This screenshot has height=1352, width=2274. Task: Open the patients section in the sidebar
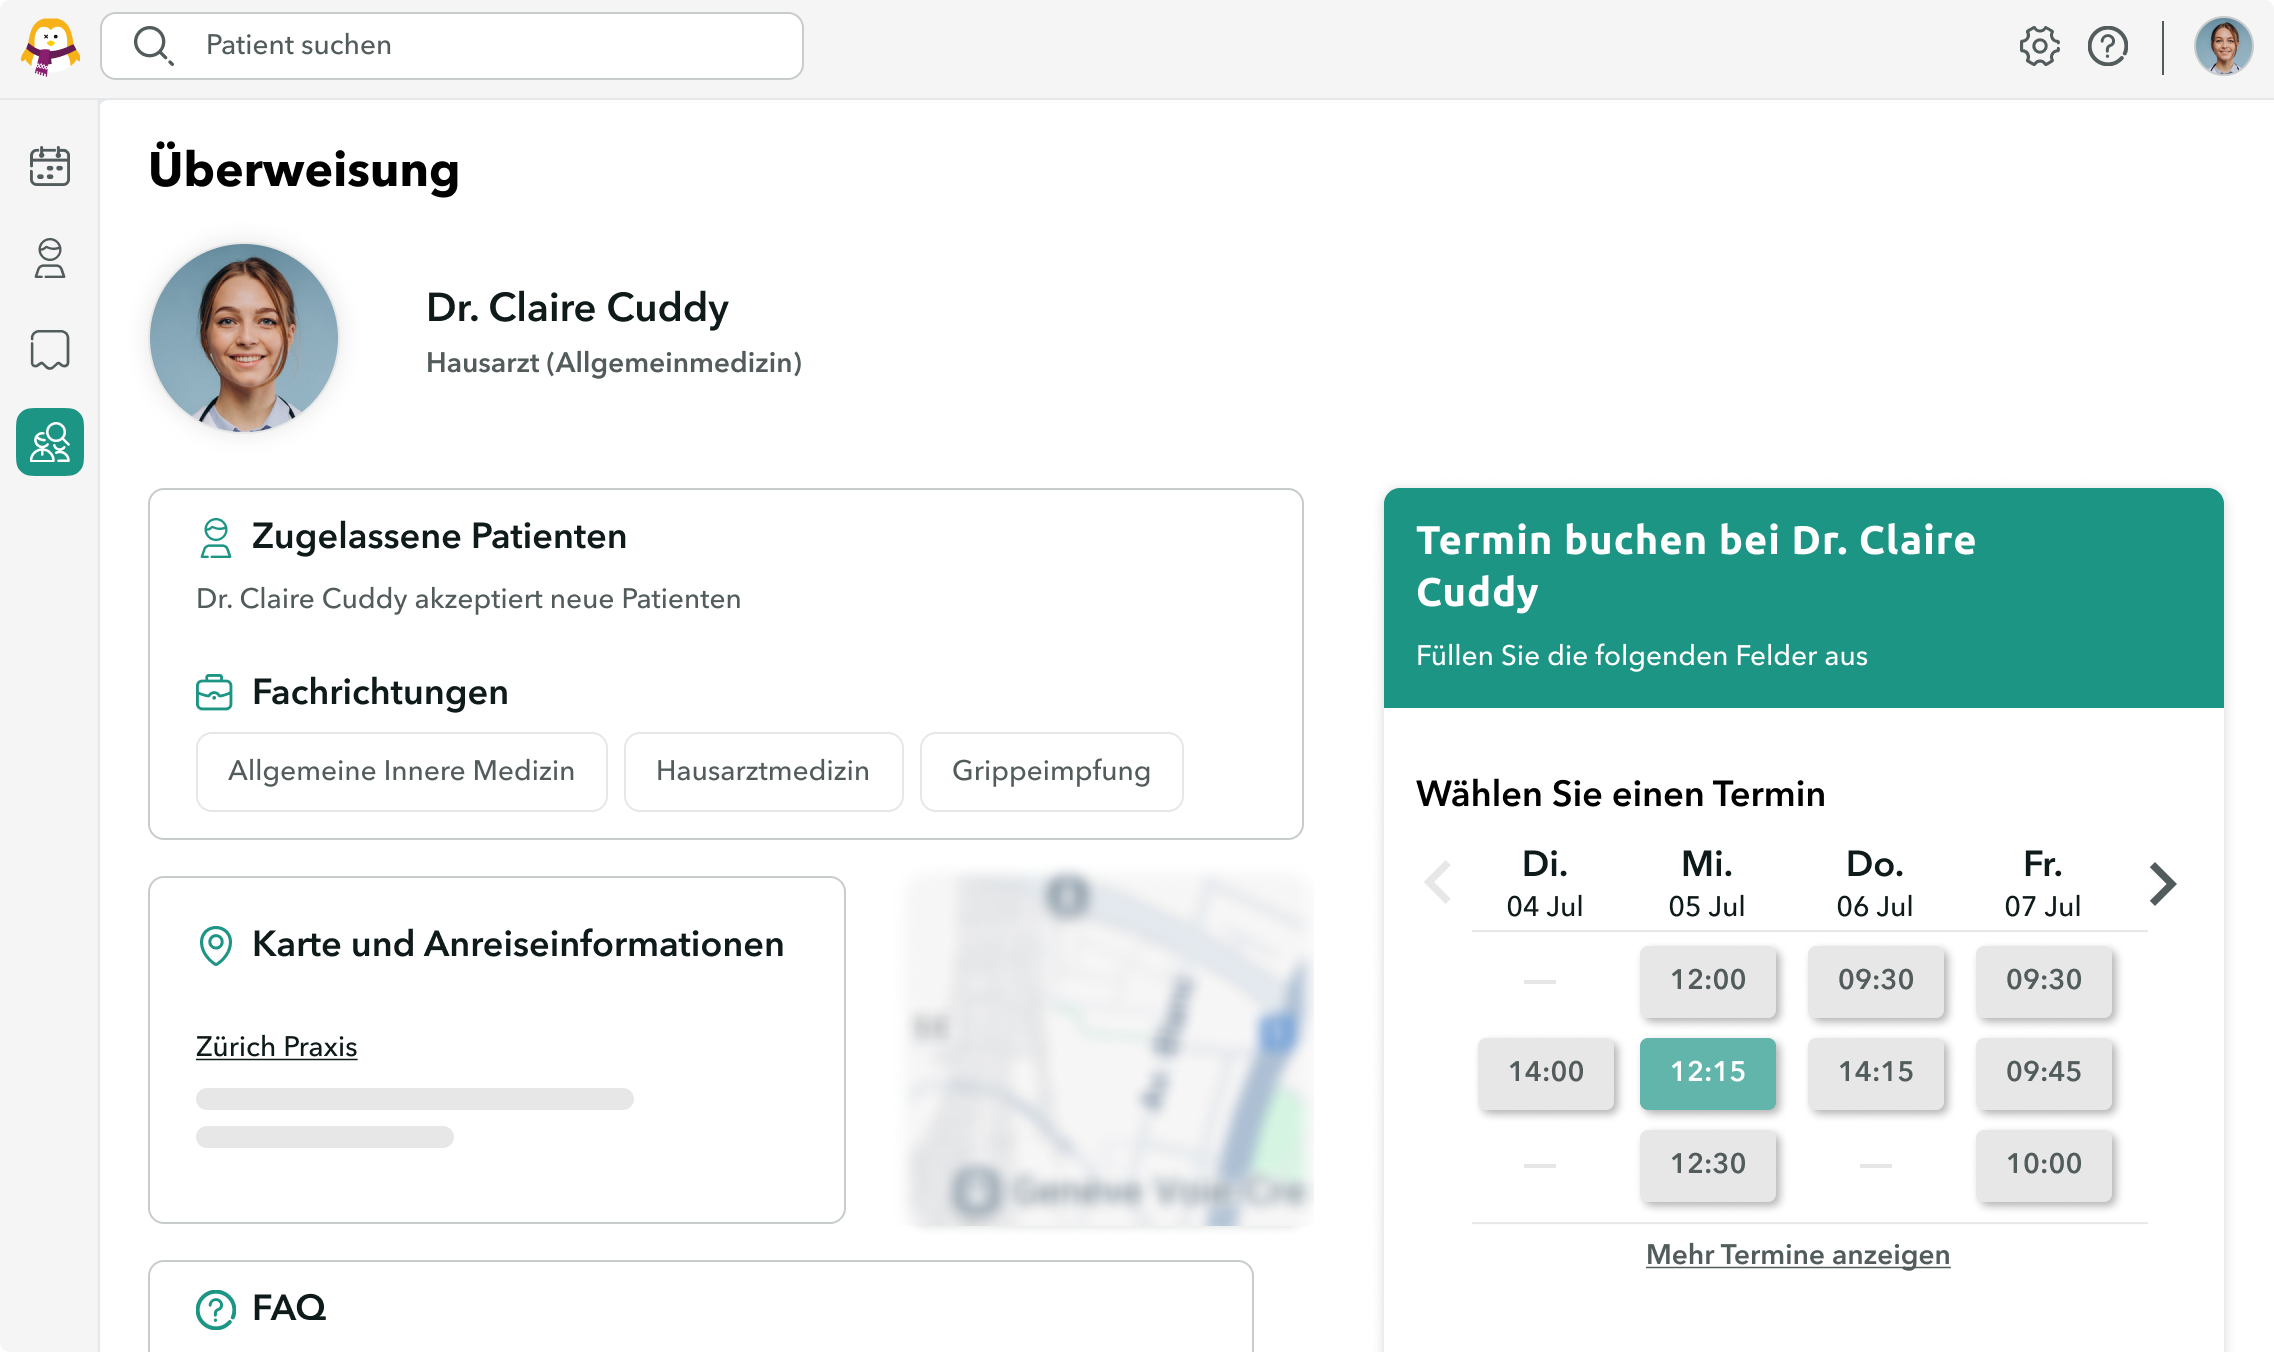click(x=49, y=259)
